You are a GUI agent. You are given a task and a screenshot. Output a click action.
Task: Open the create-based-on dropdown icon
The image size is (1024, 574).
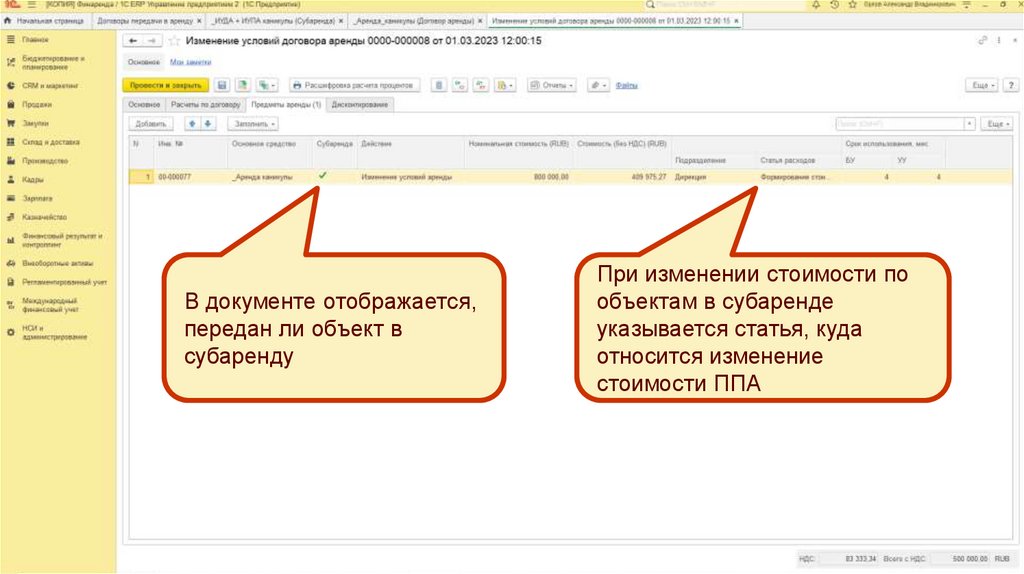click(267, 86)
